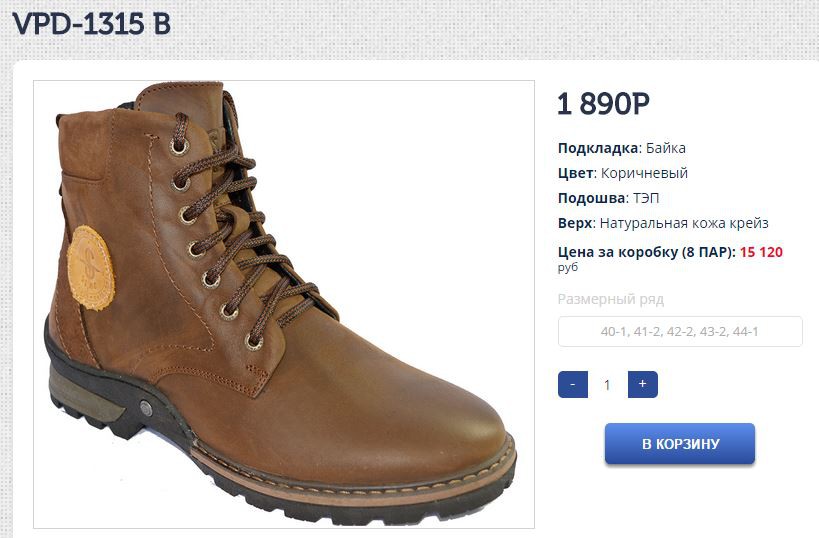Click the orange logo patch on the boot
The image size is (819, 538).
pos(91,267)
